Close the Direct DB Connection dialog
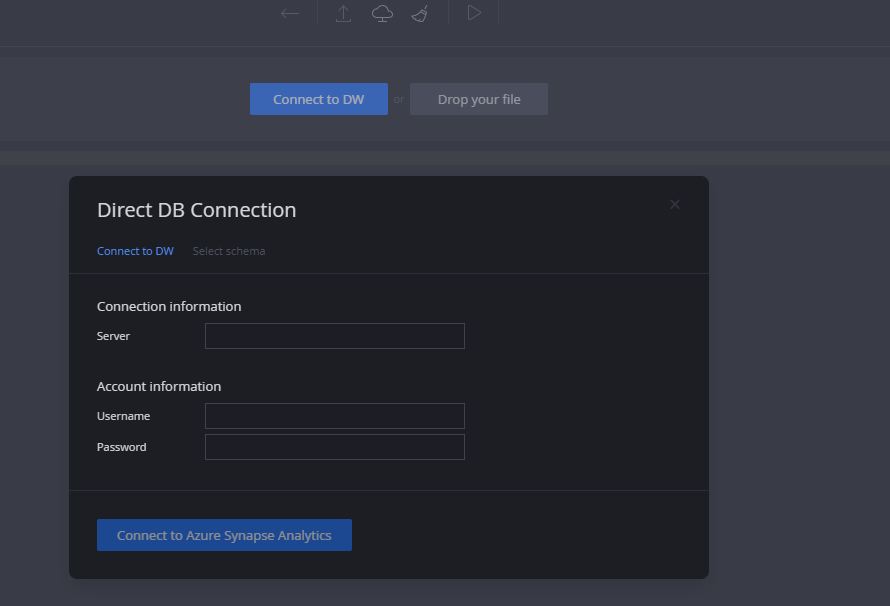The width and height of the screenshot is (890, 606). click(x=675, y=204)
